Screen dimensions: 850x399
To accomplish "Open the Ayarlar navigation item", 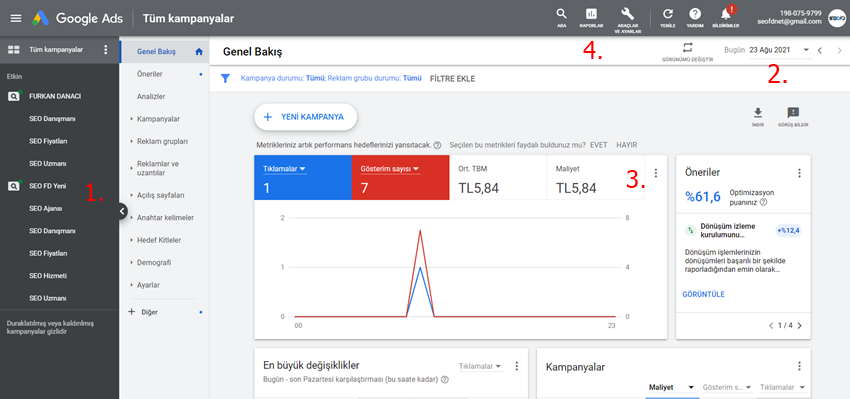I will click(149, 285).
